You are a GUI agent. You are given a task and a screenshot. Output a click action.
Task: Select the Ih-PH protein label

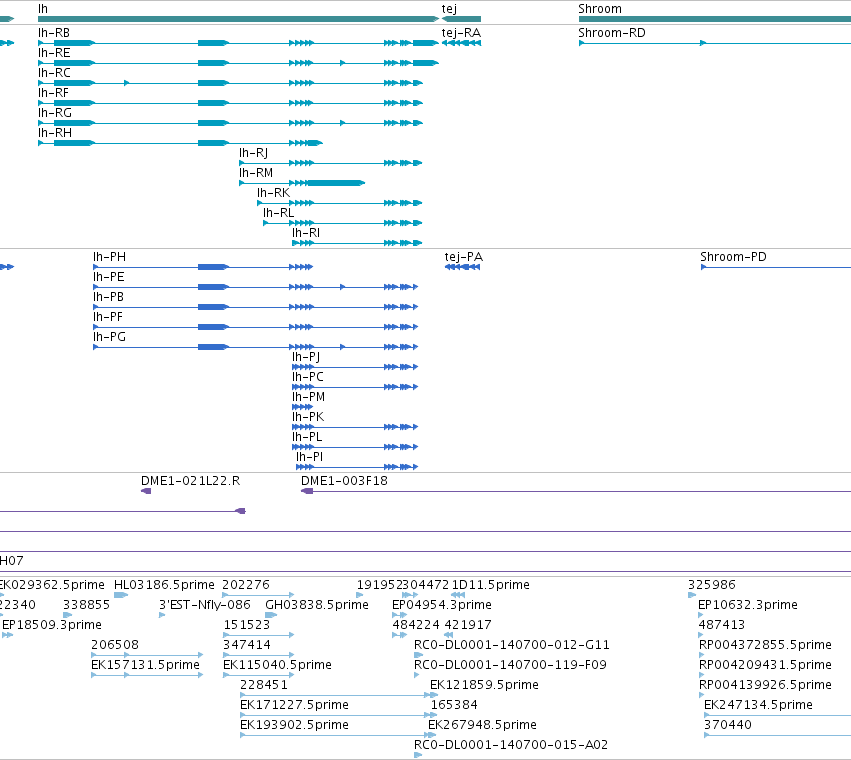(x=109, y=257)
